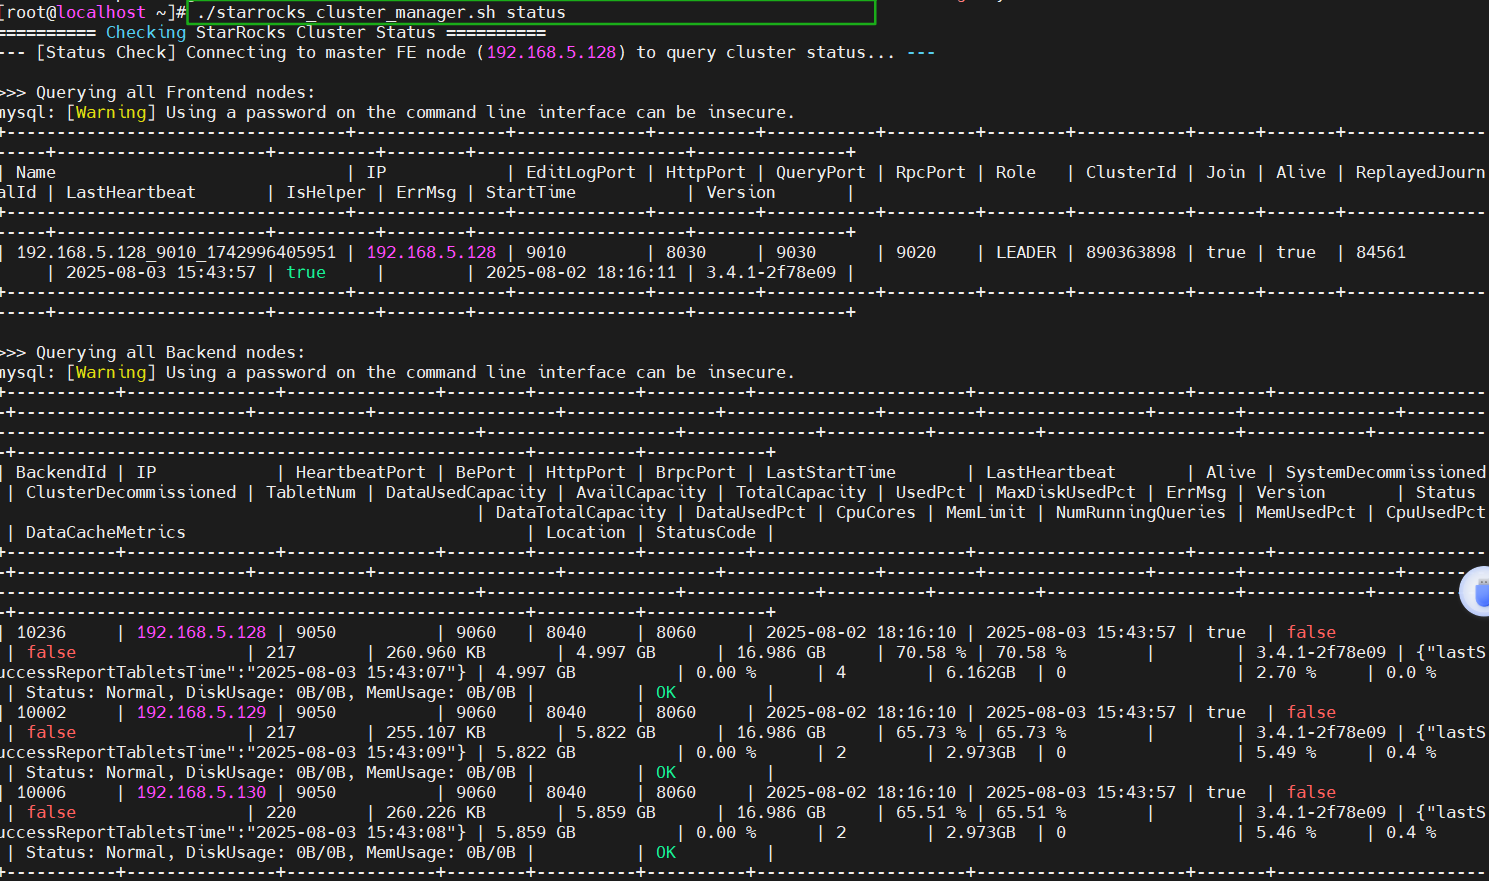Click the TabletNum value 220

click(281, 812)
